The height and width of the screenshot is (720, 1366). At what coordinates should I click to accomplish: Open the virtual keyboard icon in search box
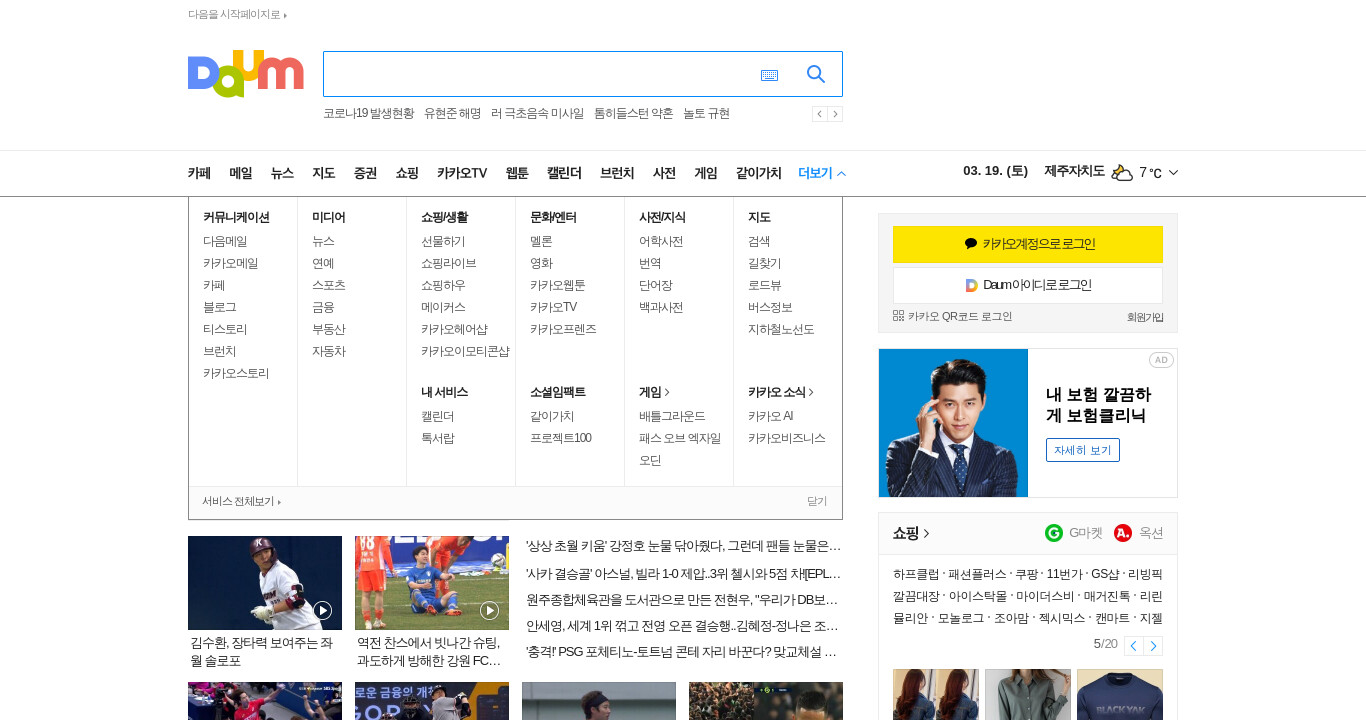click(x=769, y=75)
